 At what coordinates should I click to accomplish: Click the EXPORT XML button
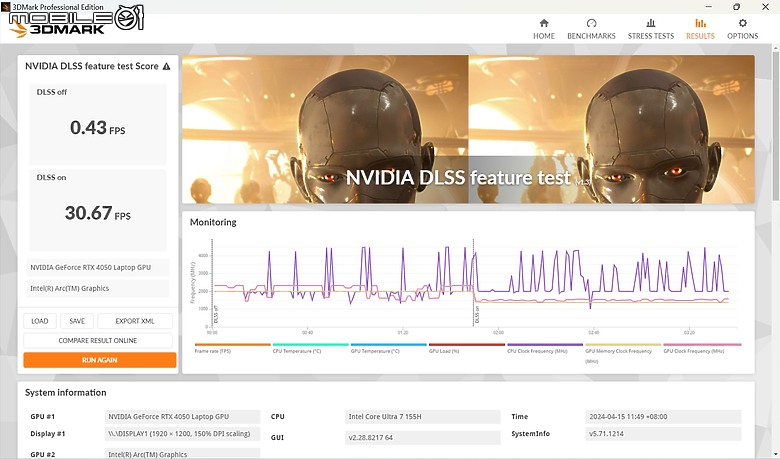135,321
